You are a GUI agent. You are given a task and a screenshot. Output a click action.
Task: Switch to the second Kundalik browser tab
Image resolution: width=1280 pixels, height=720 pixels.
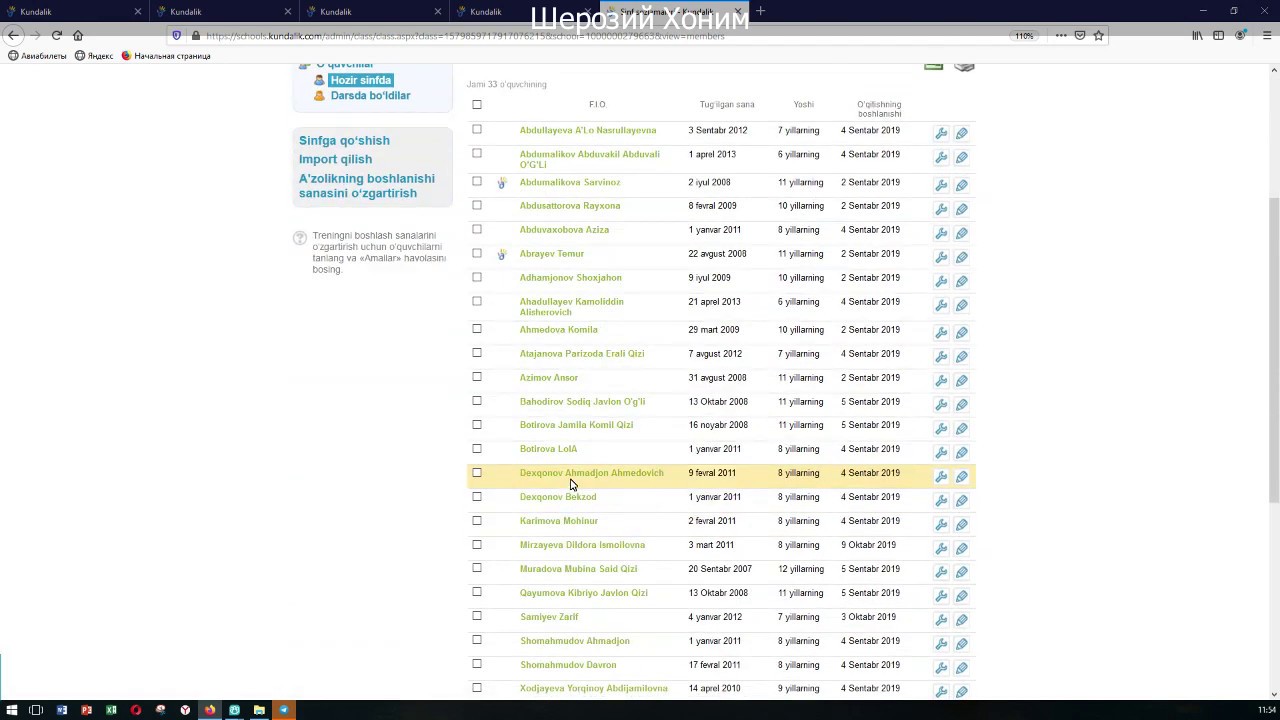(x=222, y=11)
